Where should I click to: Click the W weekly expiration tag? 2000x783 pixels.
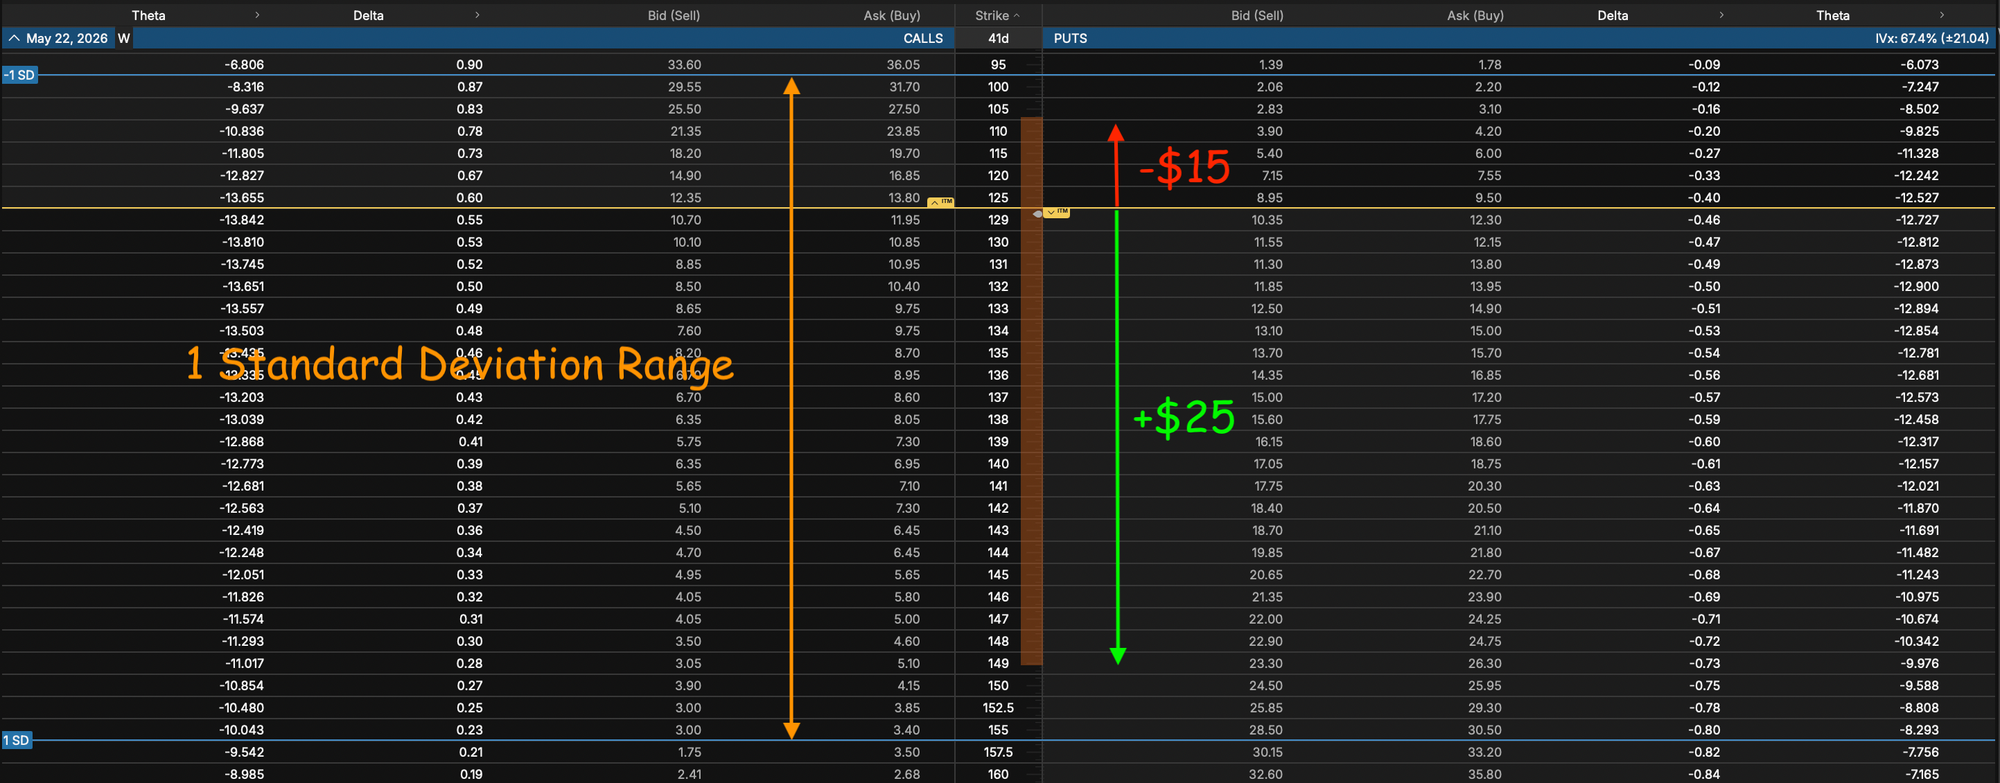124,38
